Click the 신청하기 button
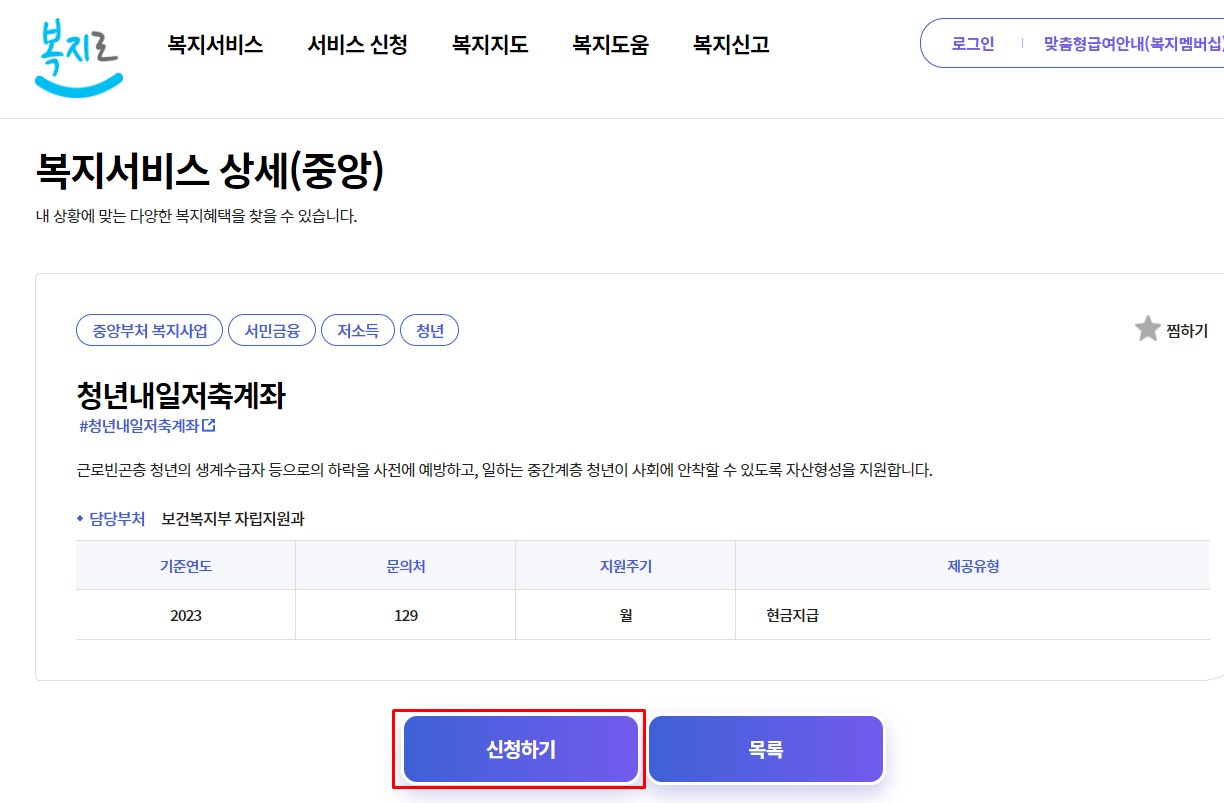This screenshot has width=1224, height=803. coord(521,749)
